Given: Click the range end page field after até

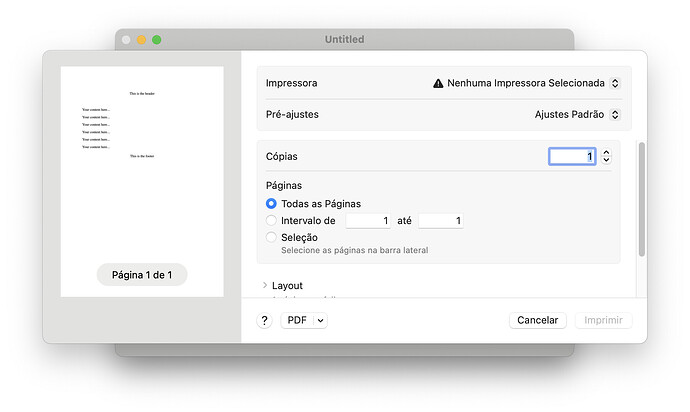Looking at the screenshot, I should click(x=440, y=220).
